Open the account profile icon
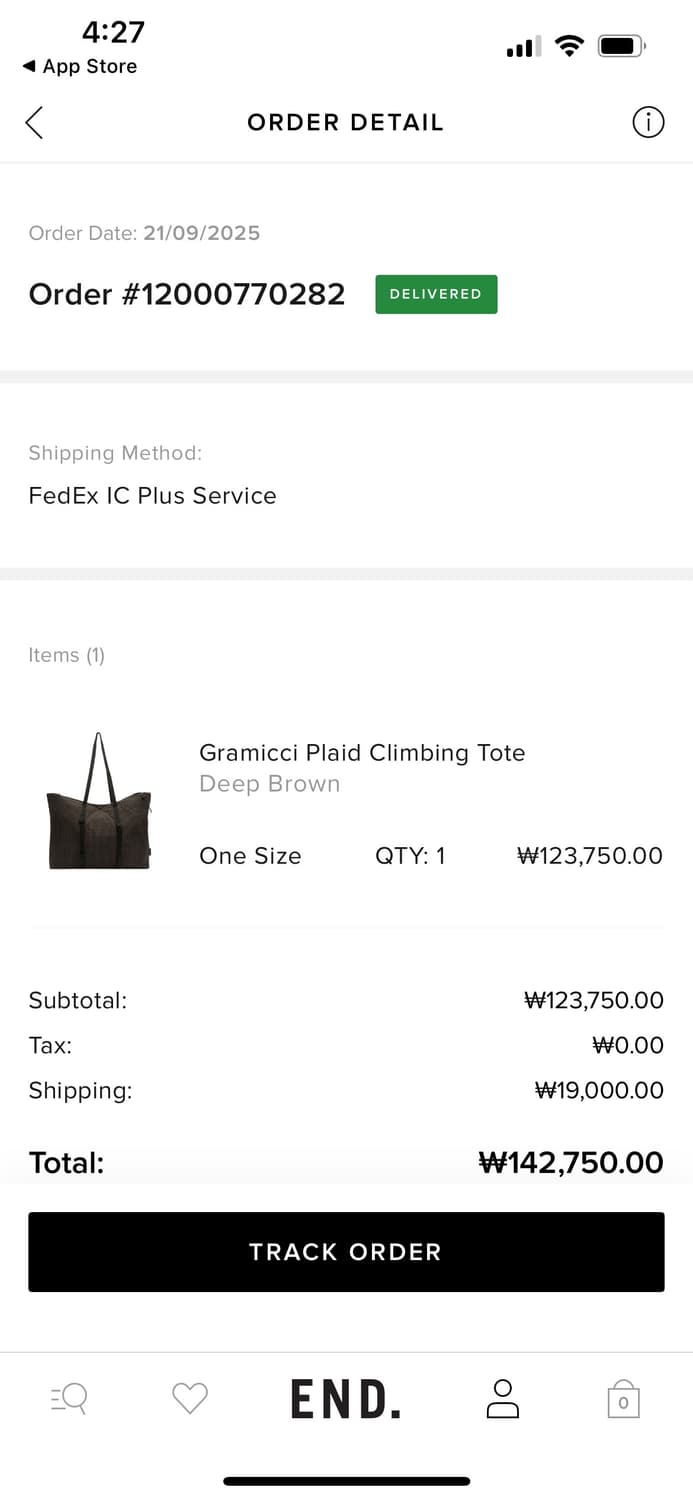693x1500 pixels. click(502, 1398)
